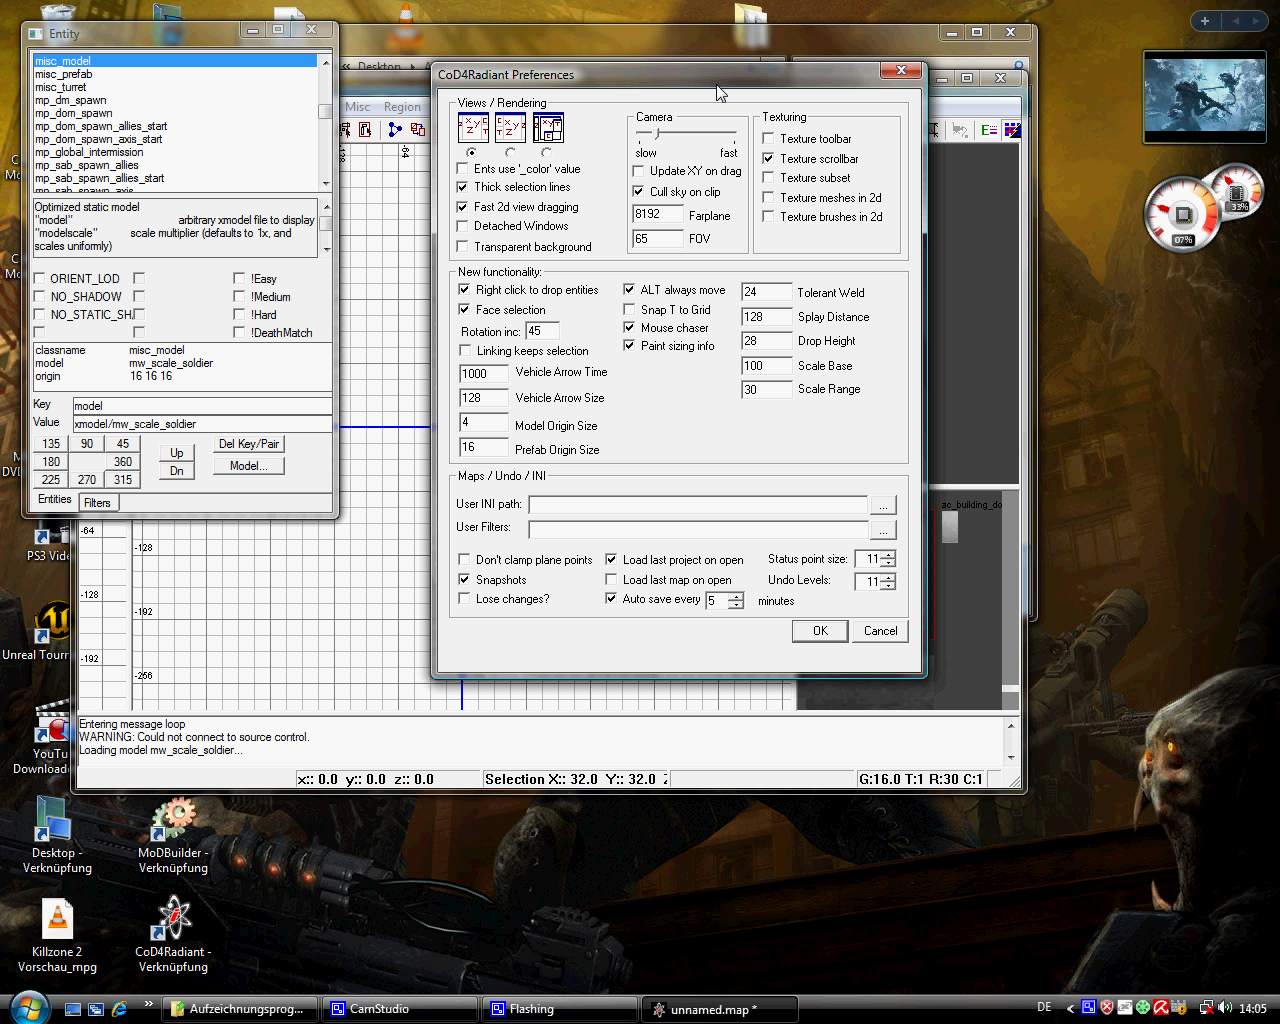Click the entity class list's up scroll arrow

point(325,62)
